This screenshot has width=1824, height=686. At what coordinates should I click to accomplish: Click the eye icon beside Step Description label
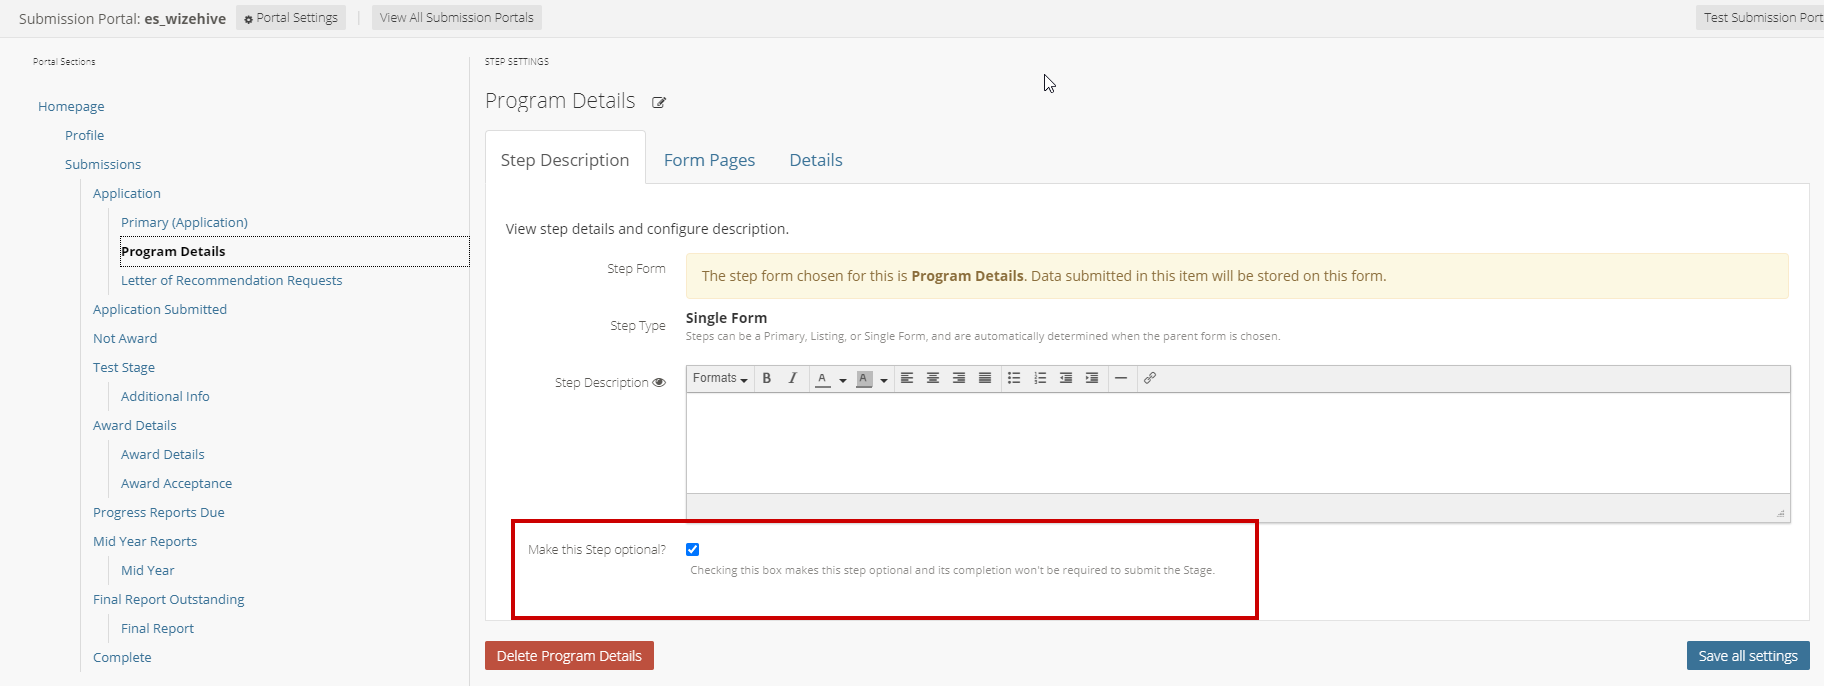(x=659, y=382)
